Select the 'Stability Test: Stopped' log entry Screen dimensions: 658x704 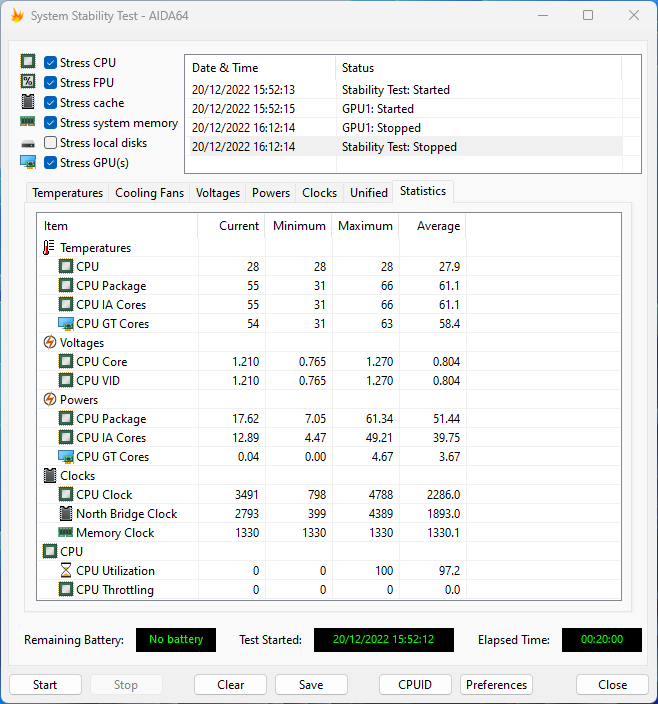point(406,147)
